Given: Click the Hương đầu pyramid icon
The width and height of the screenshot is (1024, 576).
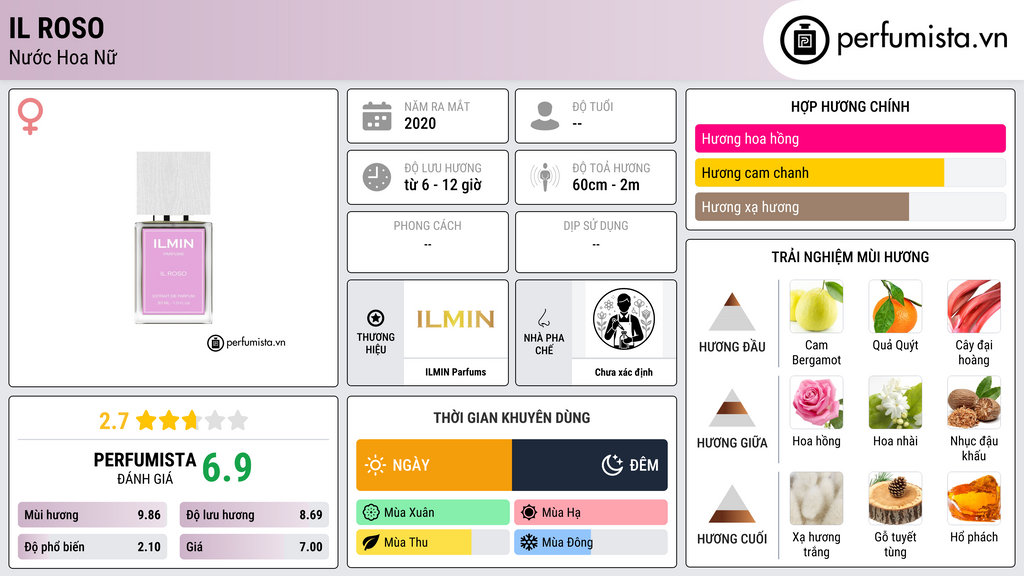Looking at the screenshot, I should [732, 312].
